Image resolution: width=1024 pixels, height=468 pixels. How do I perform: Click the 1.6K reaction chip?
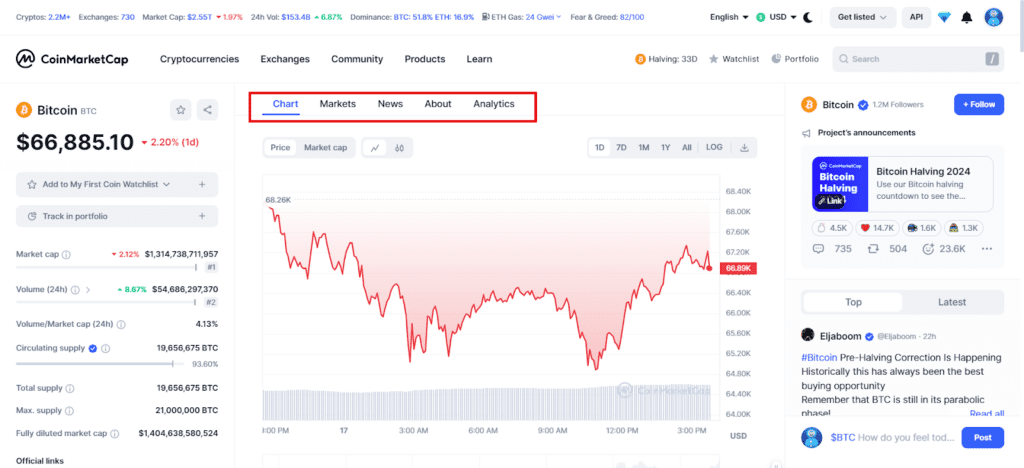pyautogui.click(x=921, y=228)
